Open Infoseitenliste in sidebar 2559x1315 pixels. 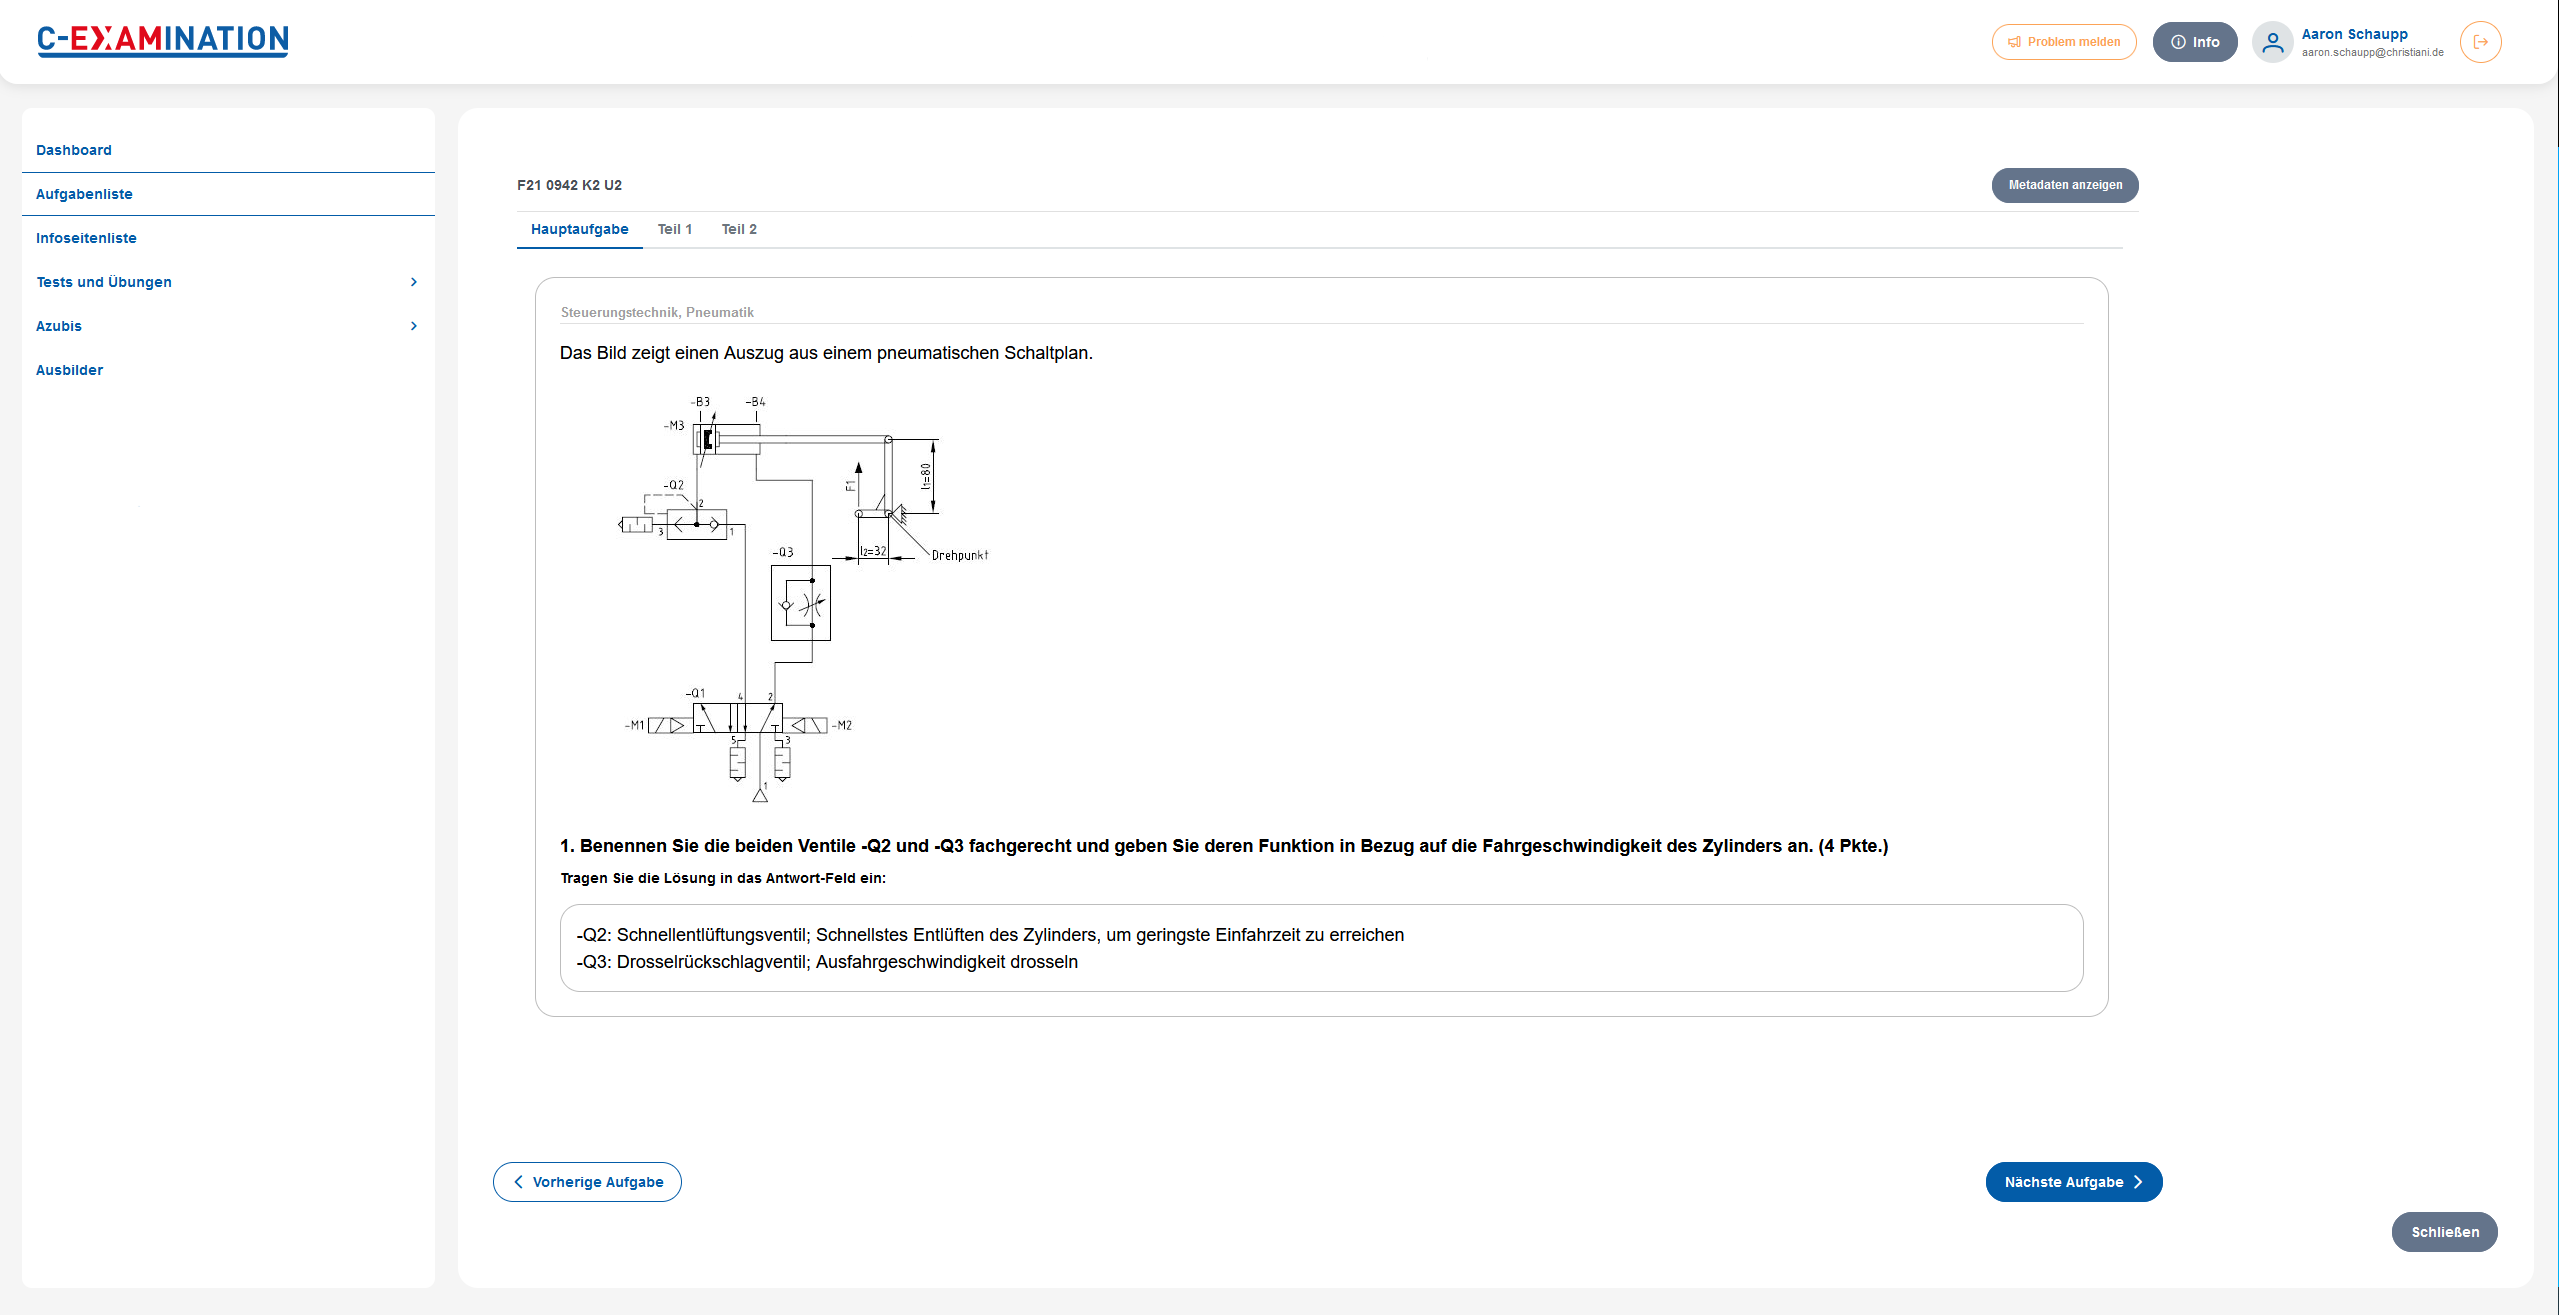pyautogui.click(x=86, y=238)
